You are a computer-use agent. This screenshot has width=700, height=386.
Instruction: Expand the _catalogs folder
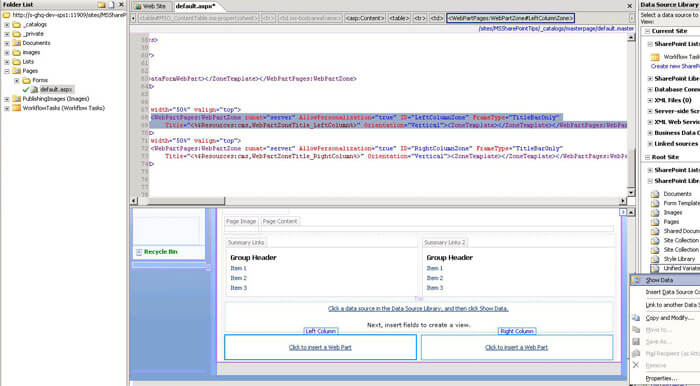click(7, 25)
